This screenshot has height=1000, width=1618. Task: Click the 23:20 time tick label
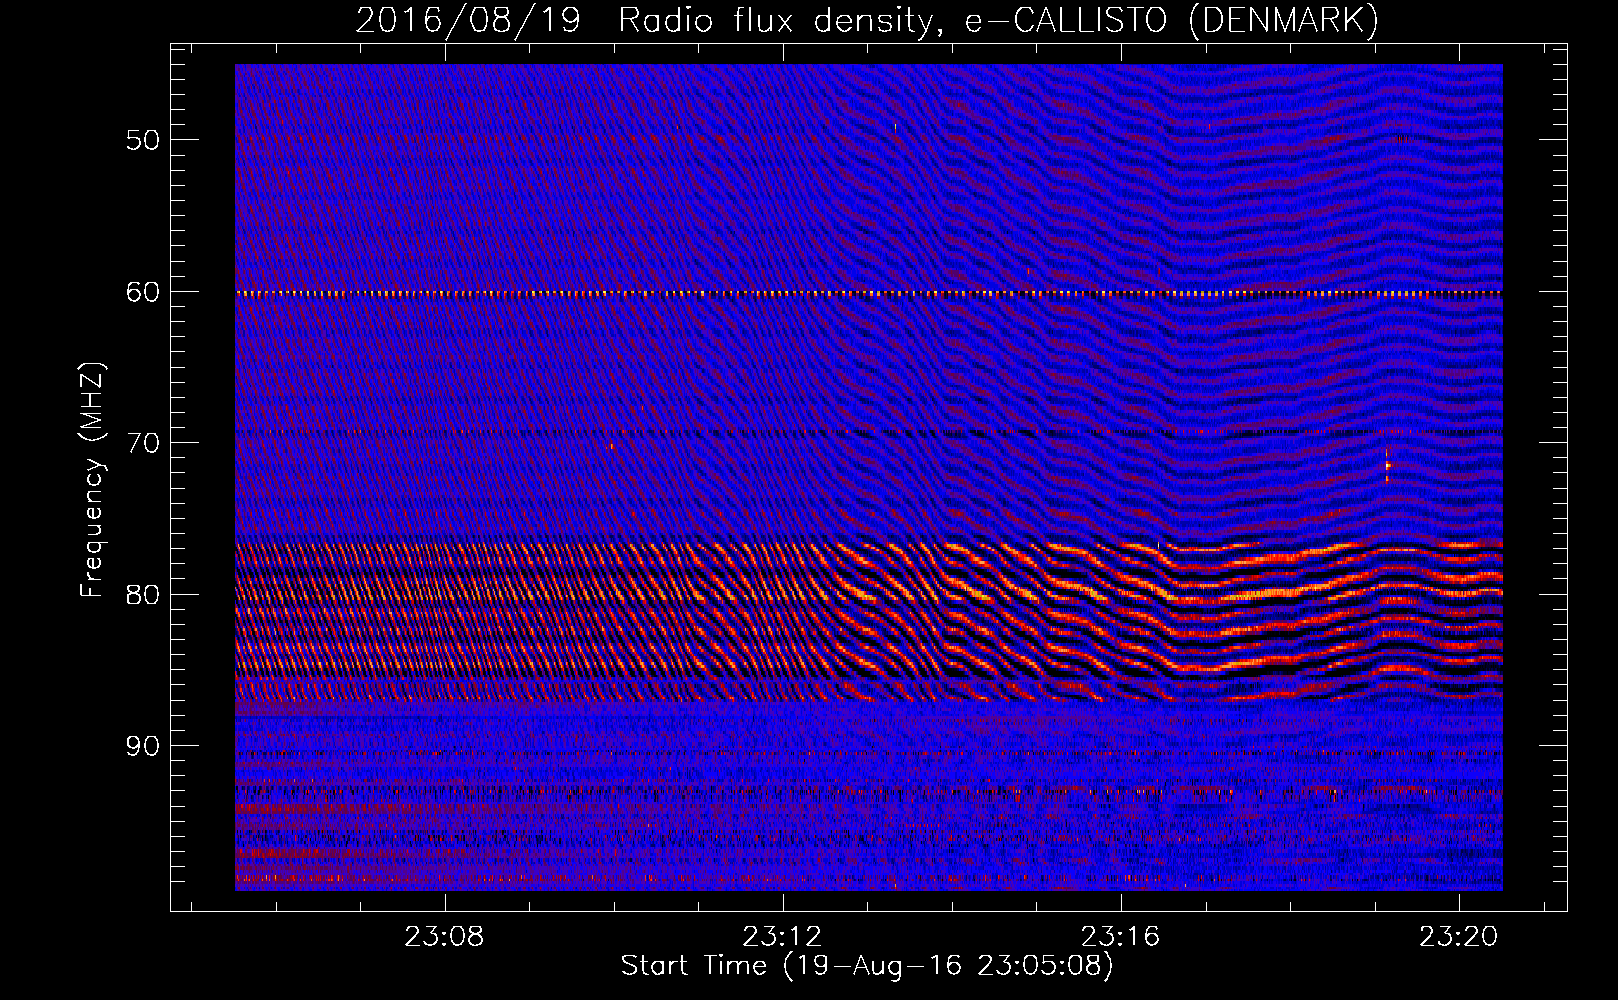tap(1459, 936)
